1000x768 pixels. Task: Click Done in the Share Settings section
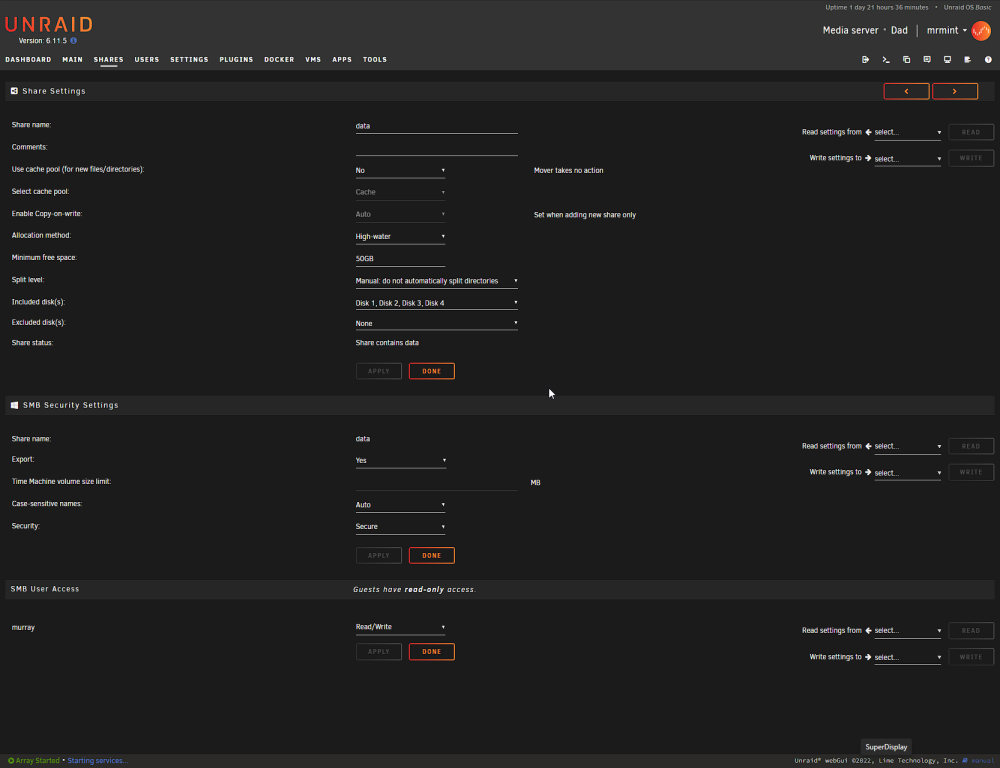coord(432,371)
